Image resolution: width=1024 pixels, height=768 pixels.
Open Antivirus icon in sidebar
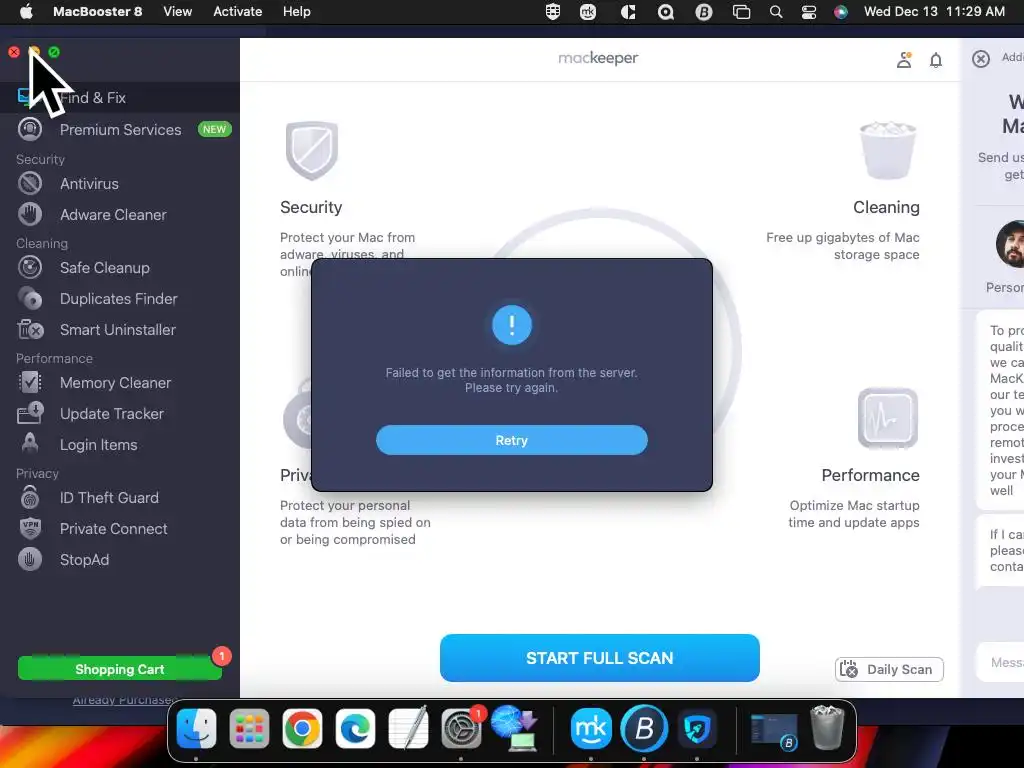point(30,184)
